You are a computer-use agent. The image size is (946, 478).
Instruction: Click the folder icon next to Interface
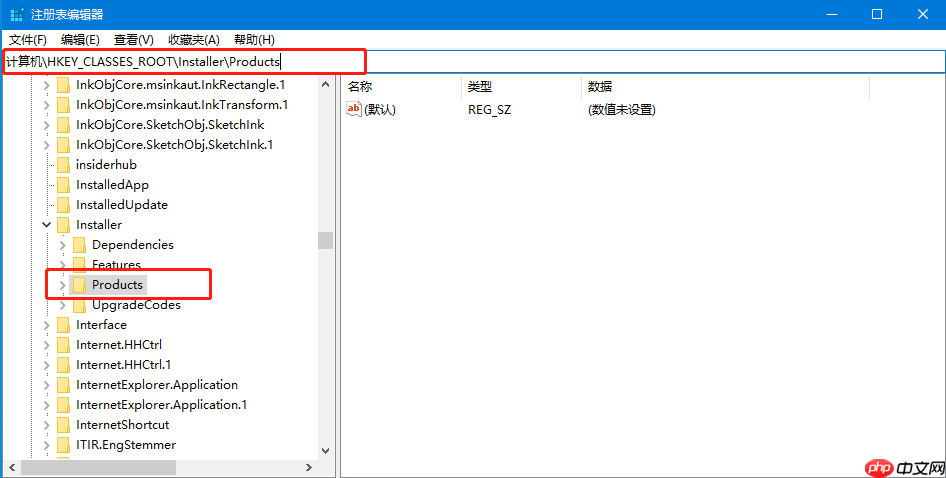[63, 325]
